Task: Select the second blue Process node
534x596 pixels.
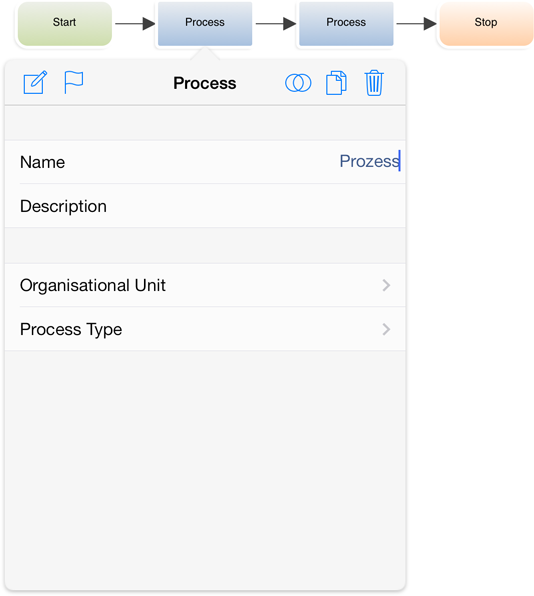Action: 346,24
